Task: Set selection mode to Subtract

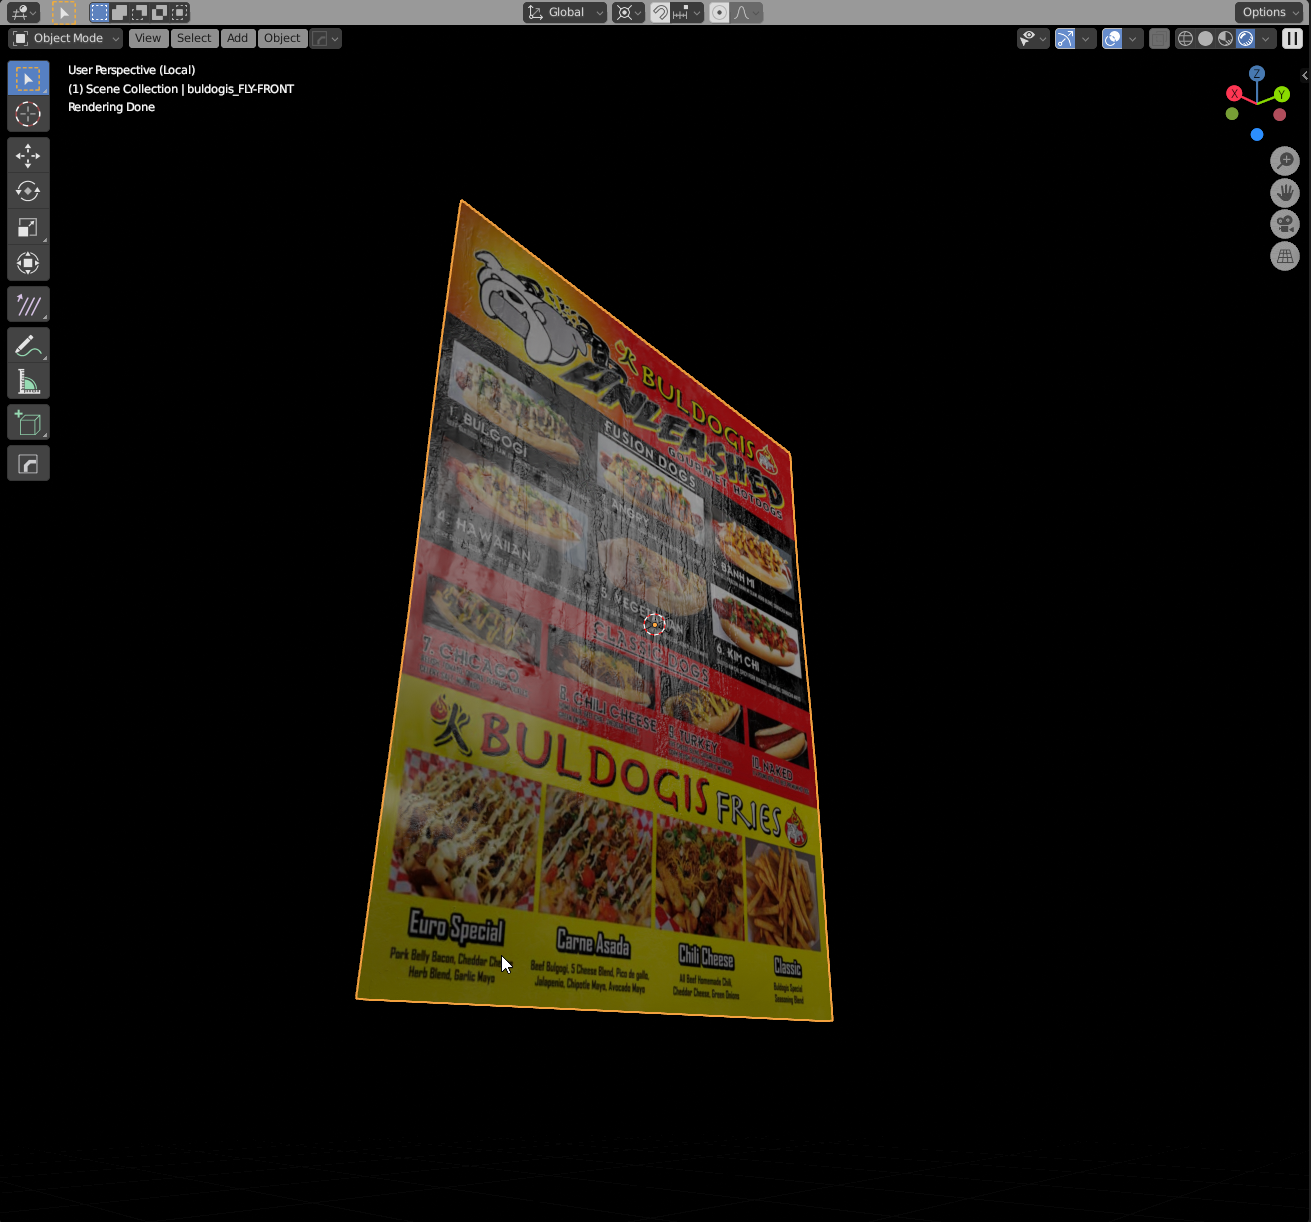Action: [139, 13]
